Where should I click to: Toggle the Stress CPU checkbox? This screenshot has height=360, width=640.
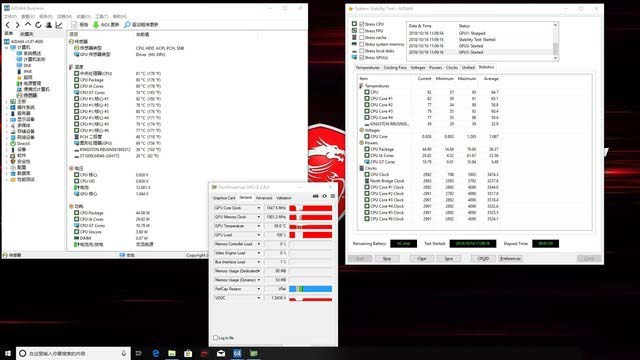click(x=362, y=24)
